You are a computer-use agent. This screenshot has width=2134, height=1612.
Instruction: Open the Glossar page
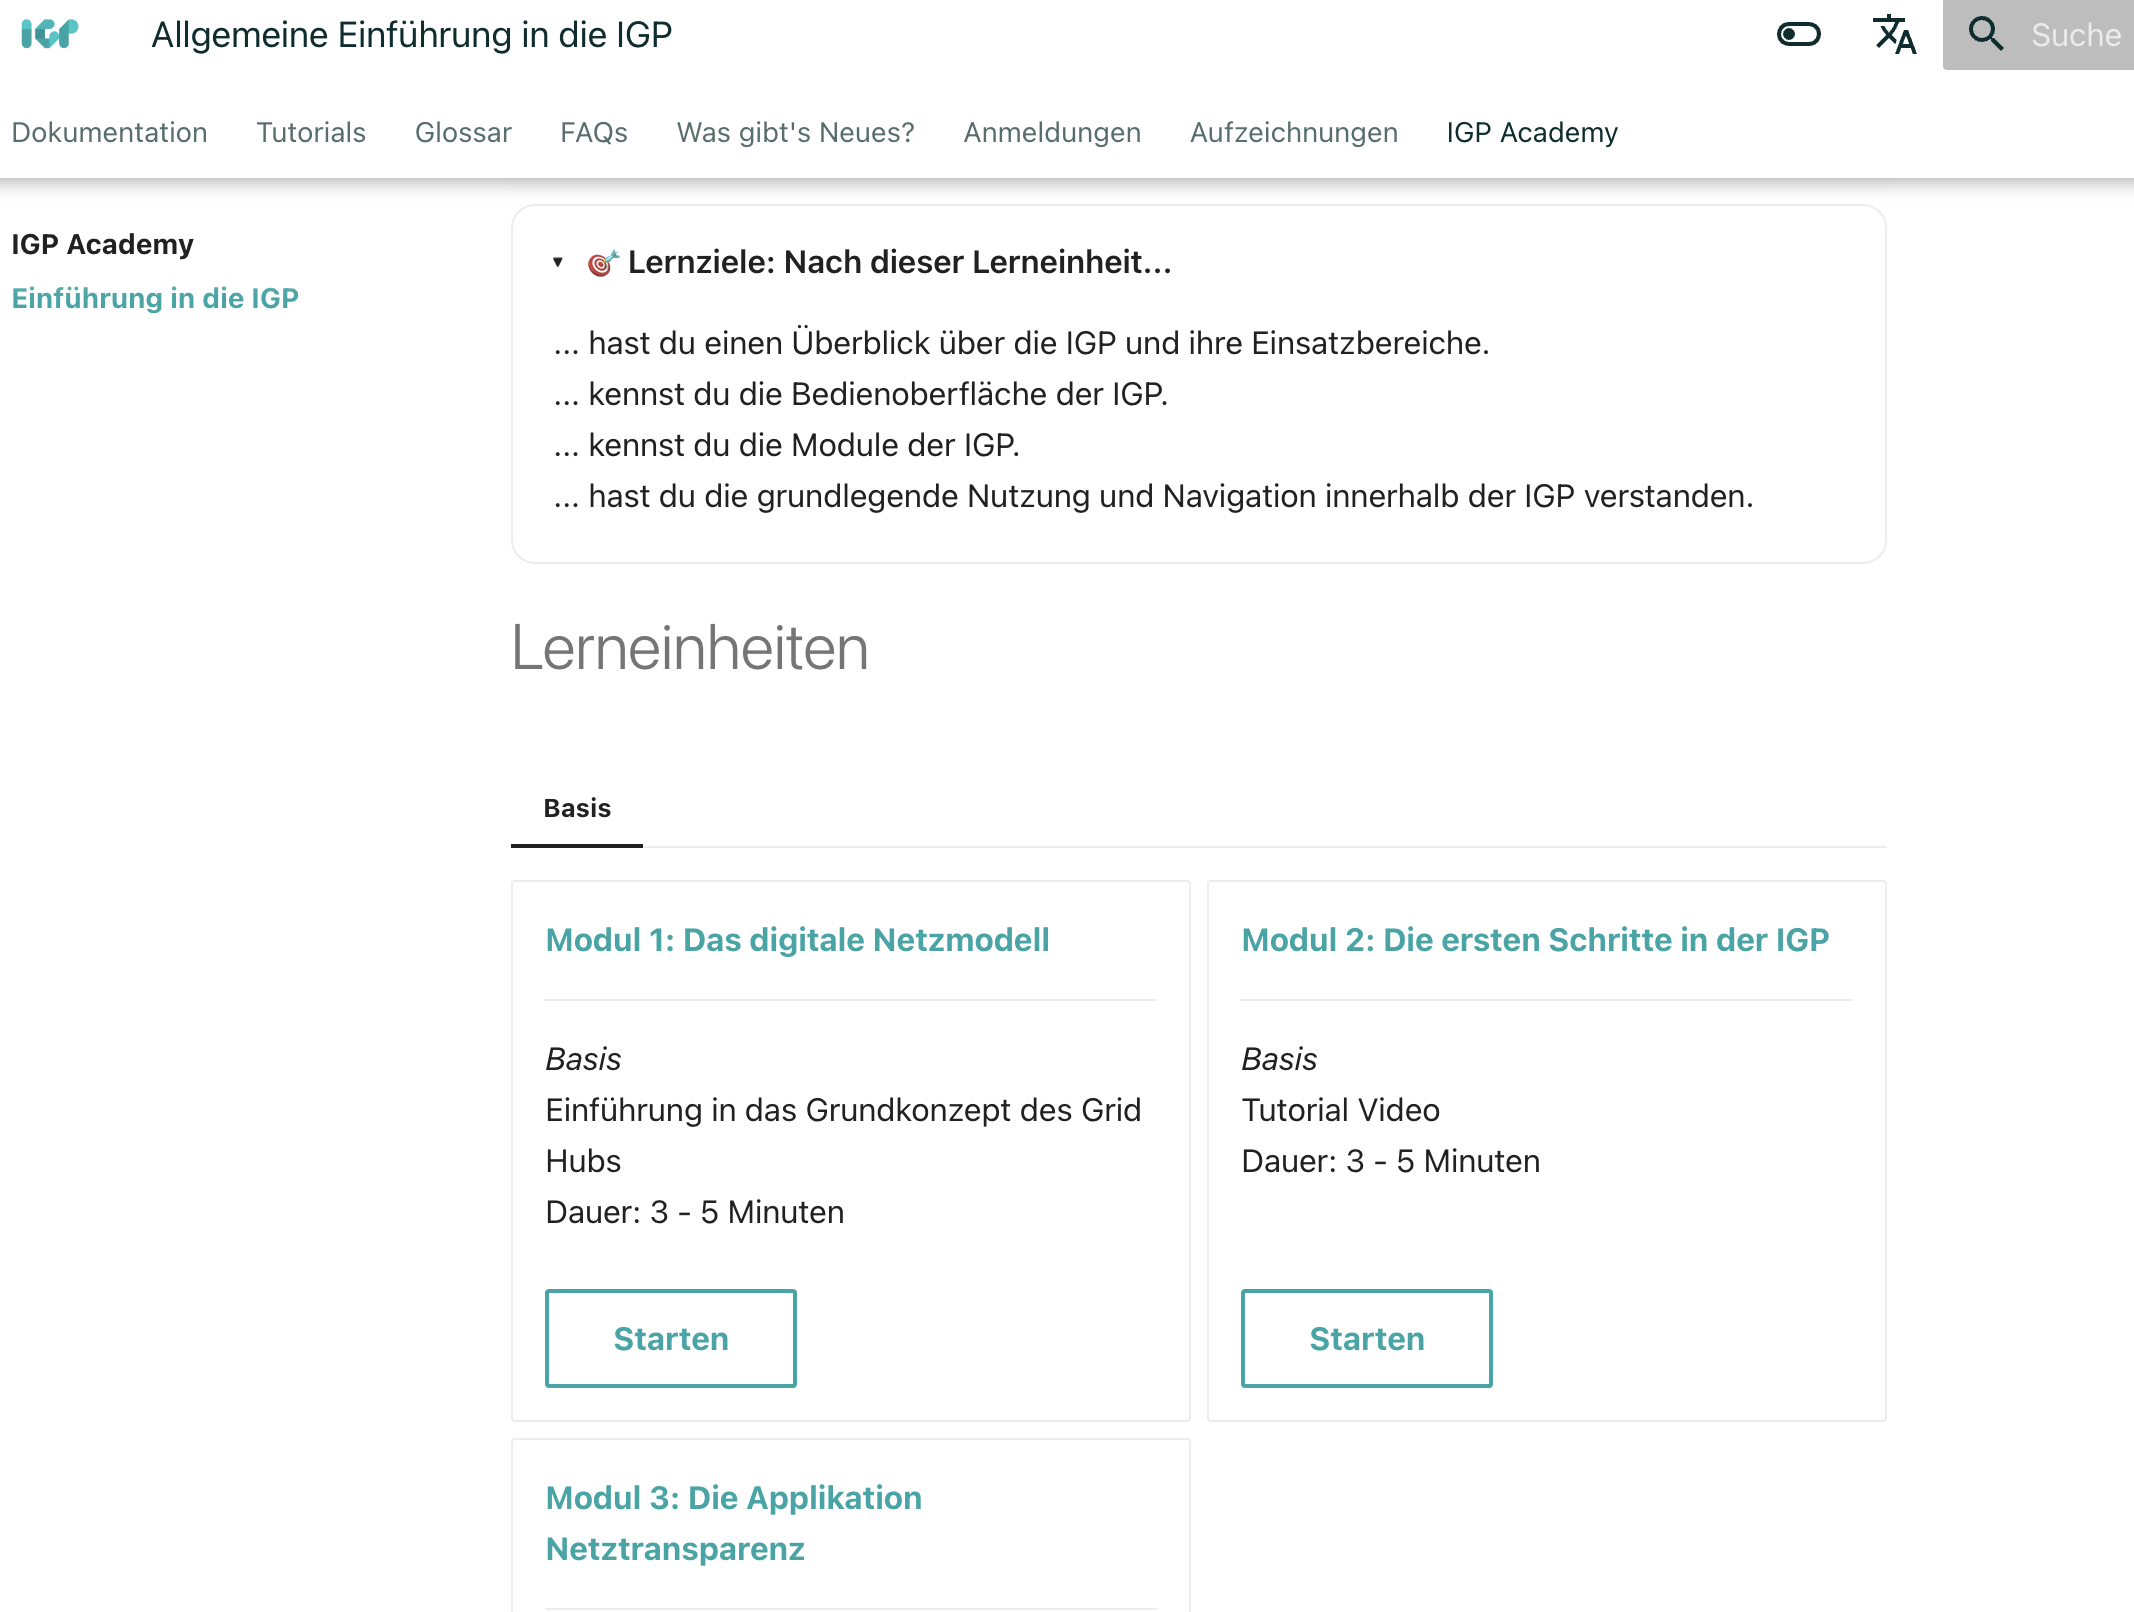point(463,133)
